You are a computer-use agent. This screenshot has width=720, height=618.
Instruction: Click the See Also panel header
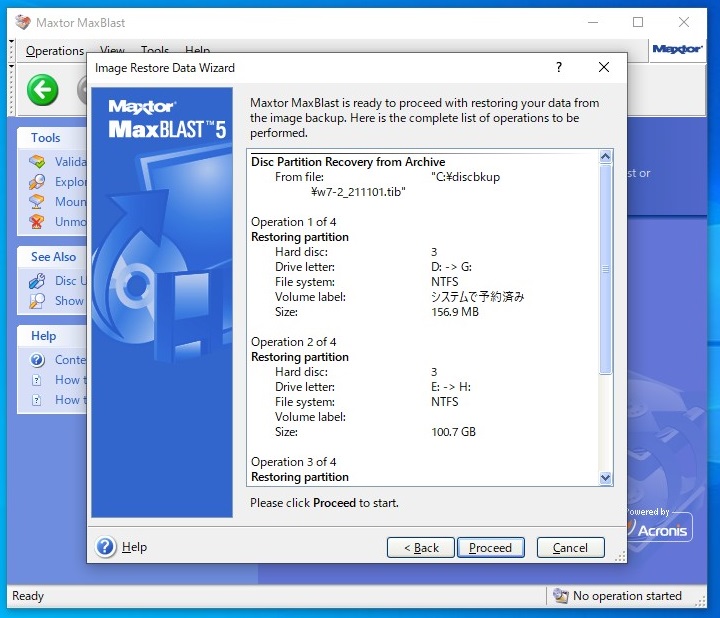[x=52, y=257]
